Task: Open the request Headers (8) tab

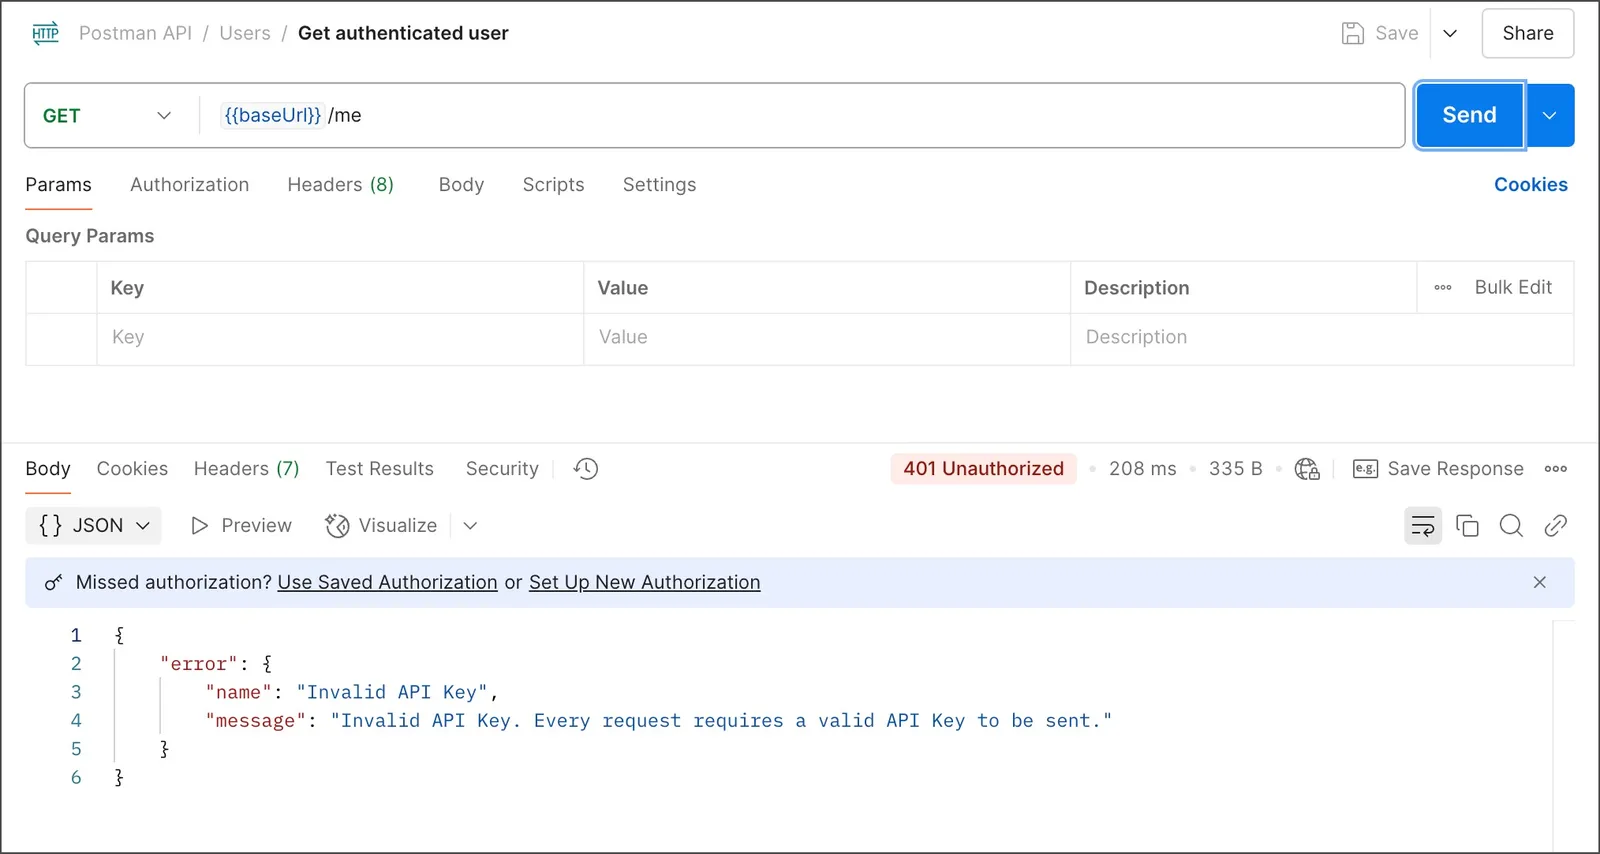Action: [x=340, y=185]
